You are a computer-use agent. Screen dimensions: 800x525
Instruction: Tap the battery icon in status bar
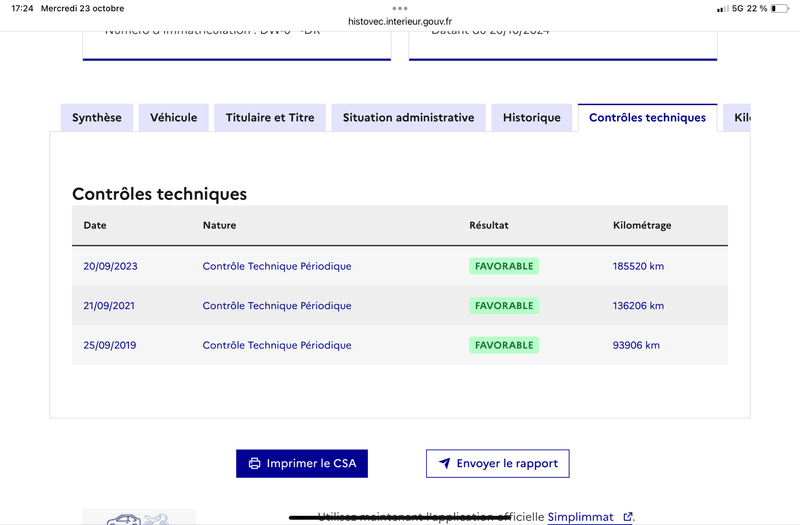click(780, 8)
